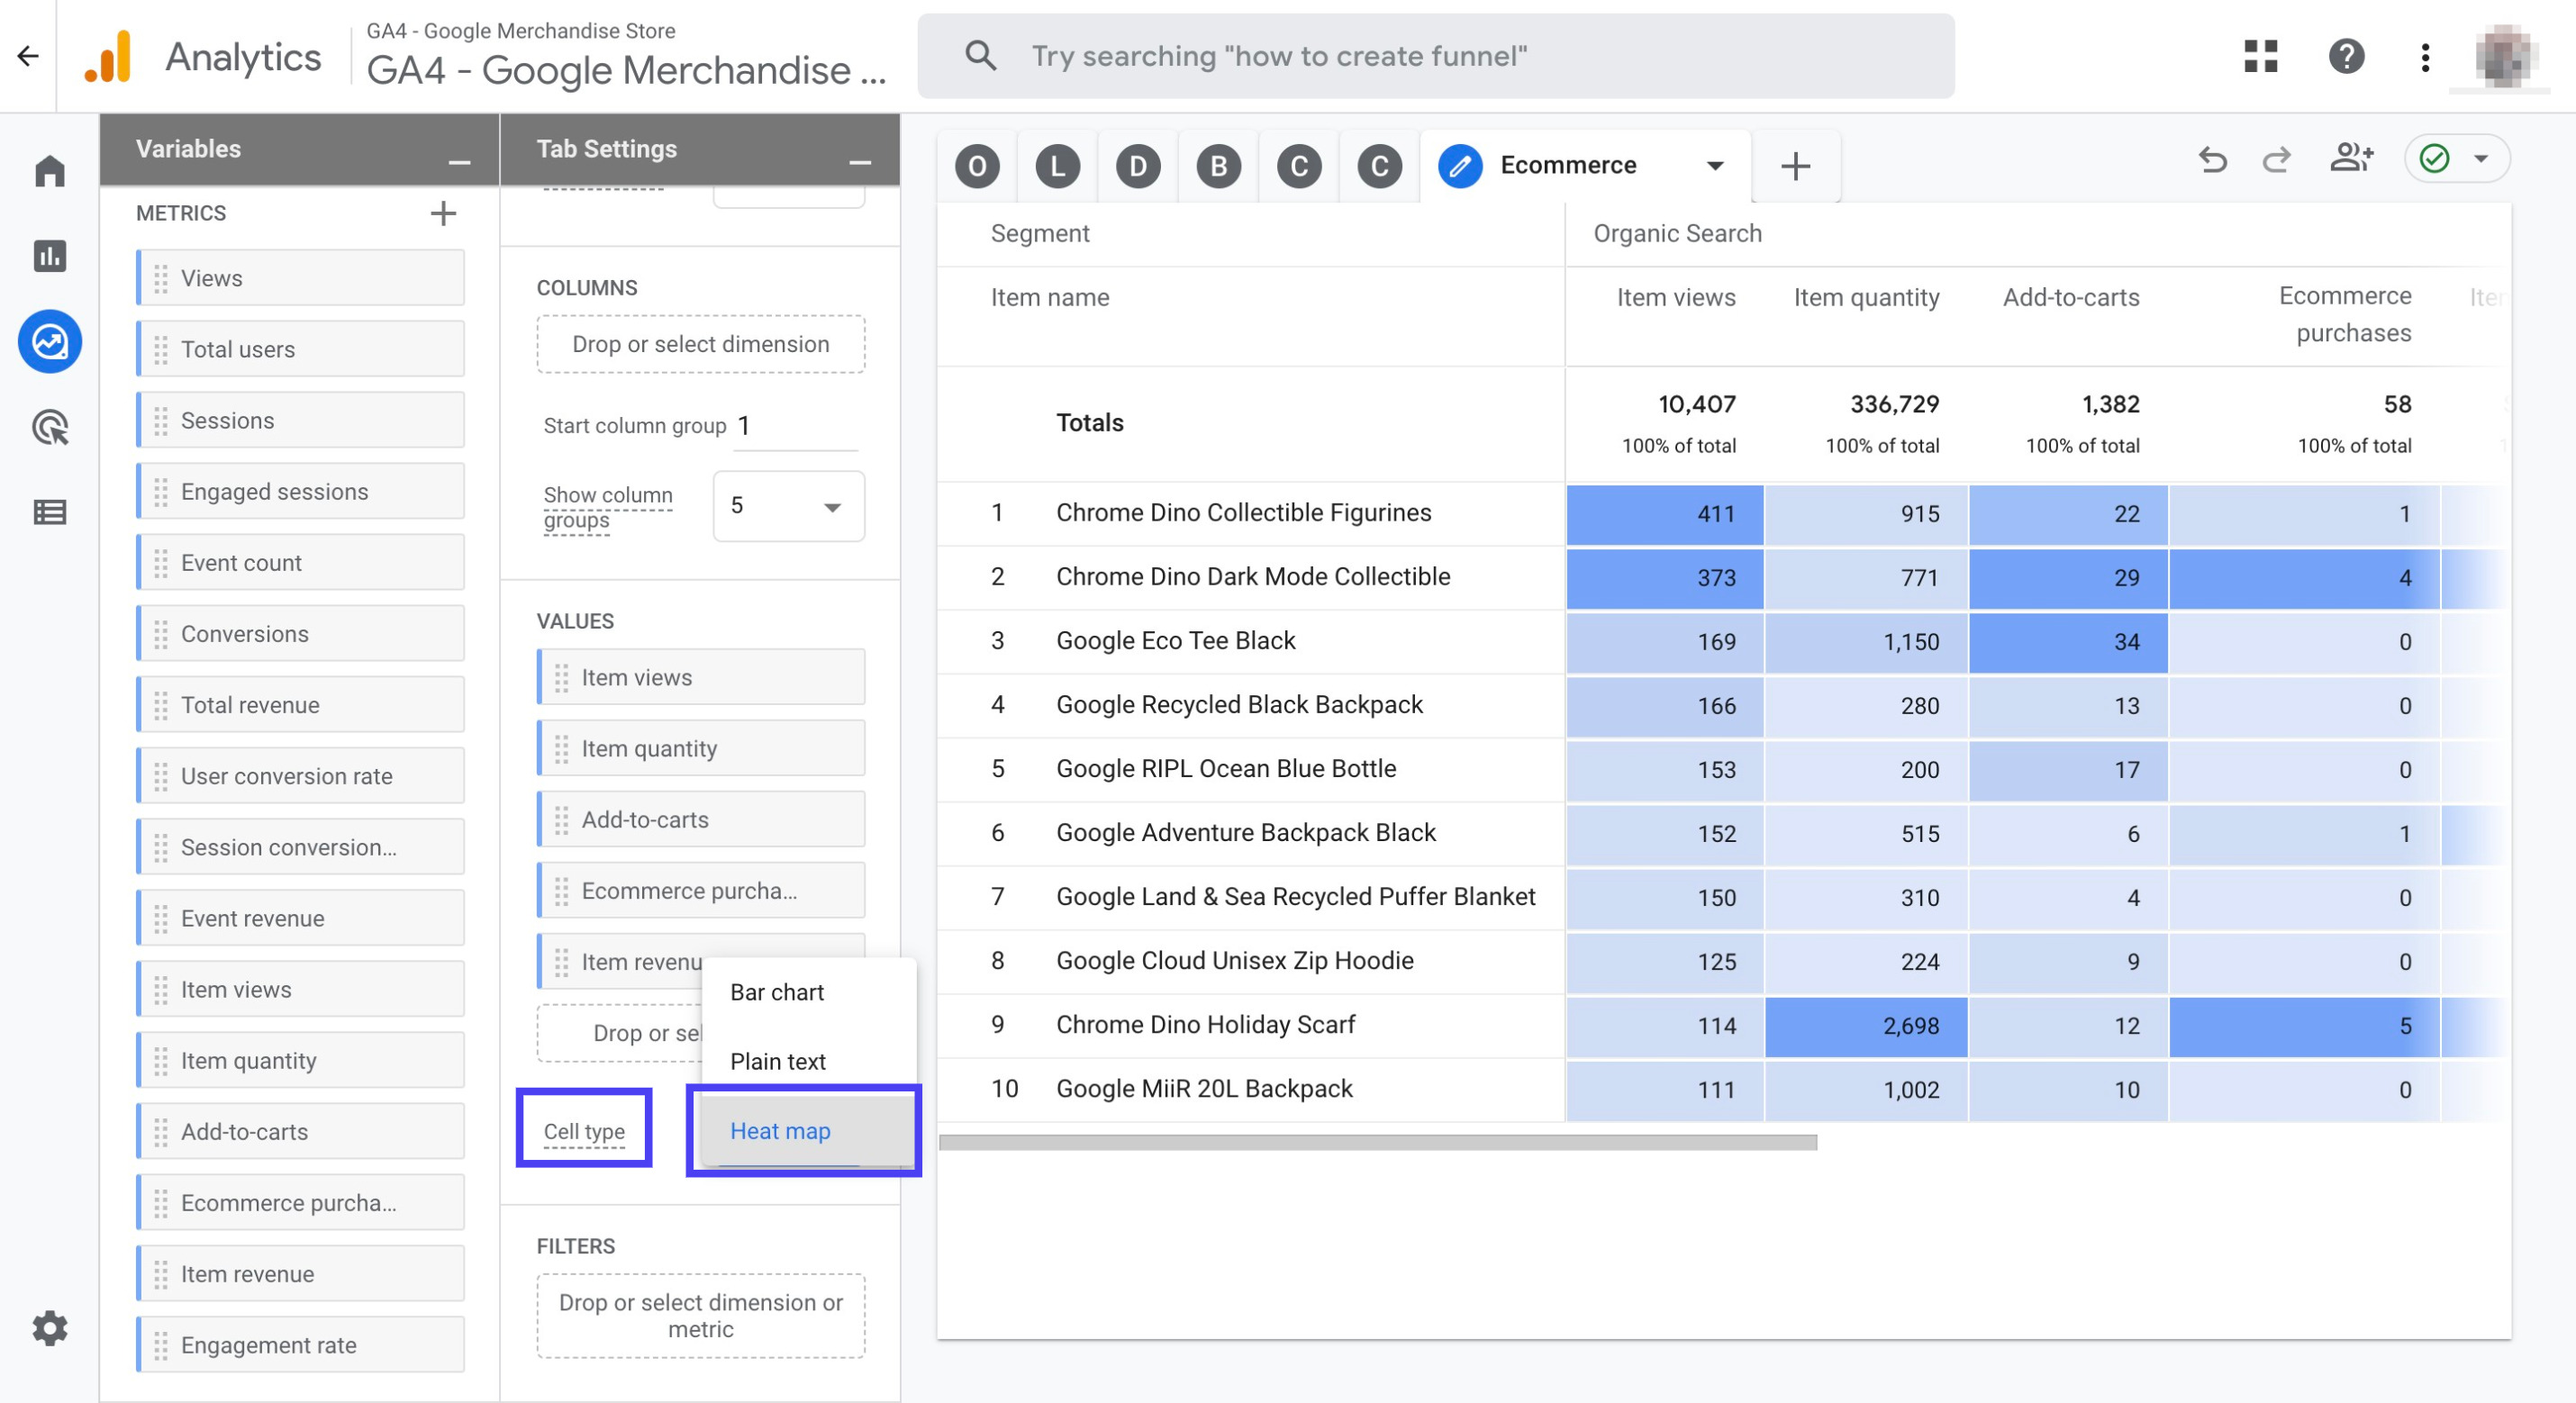The width and height of the screenshot is (2576, 1403).
Task: Click the Start column group value field
Action: [797, 426]
